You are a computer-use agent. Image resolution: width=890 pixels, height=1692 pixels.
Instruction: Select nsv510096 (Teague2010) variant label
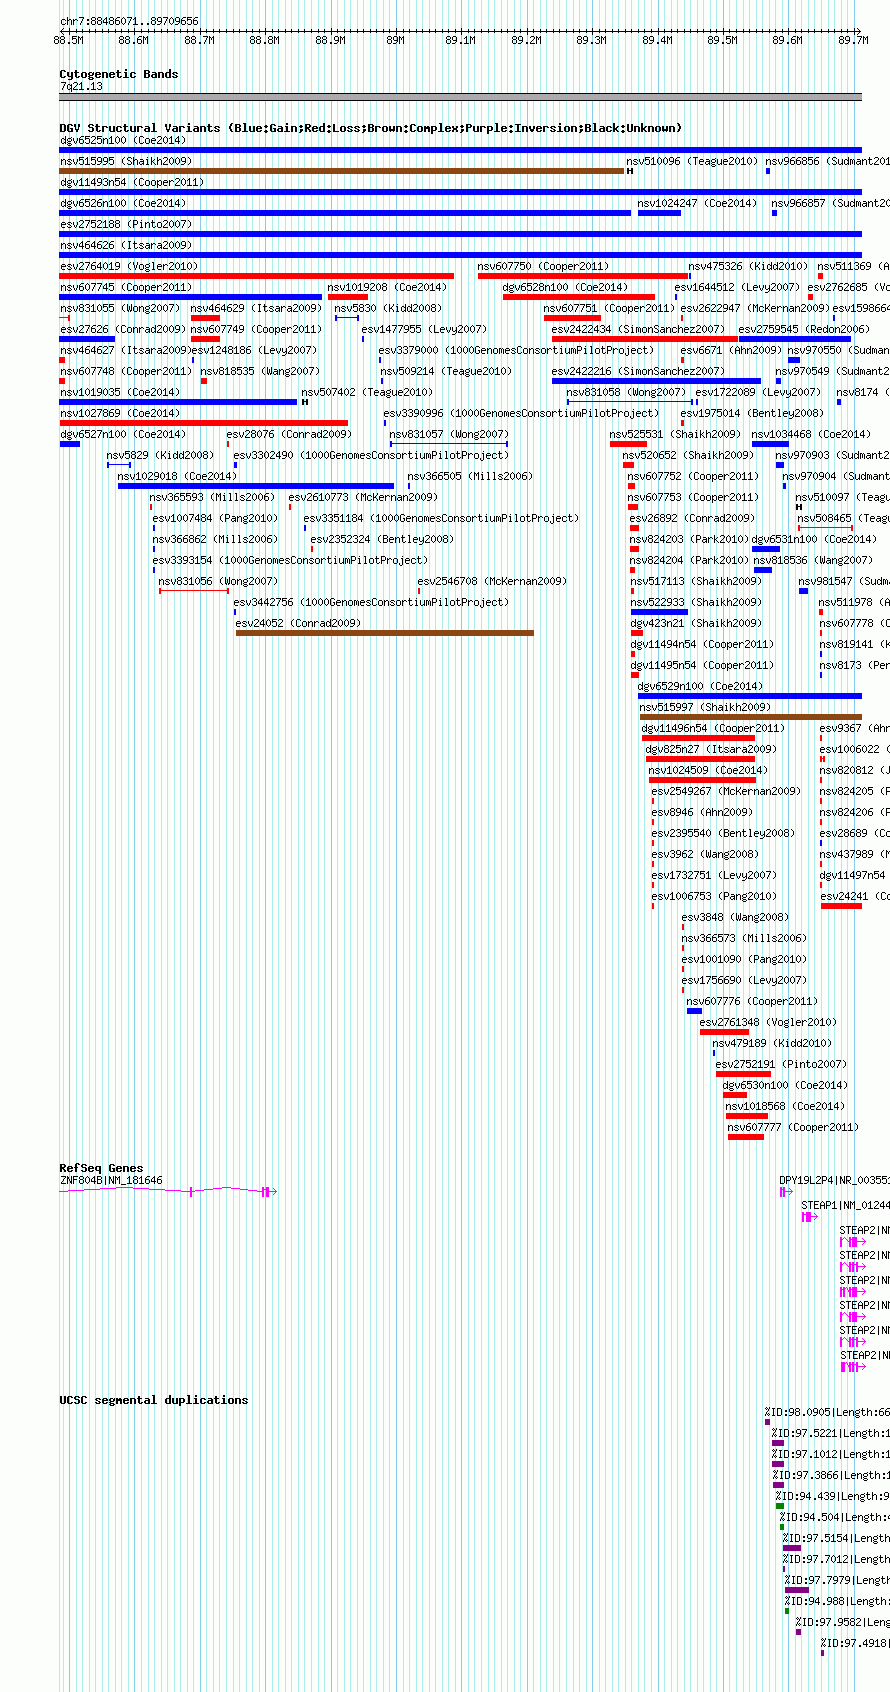tap(692, 161)
